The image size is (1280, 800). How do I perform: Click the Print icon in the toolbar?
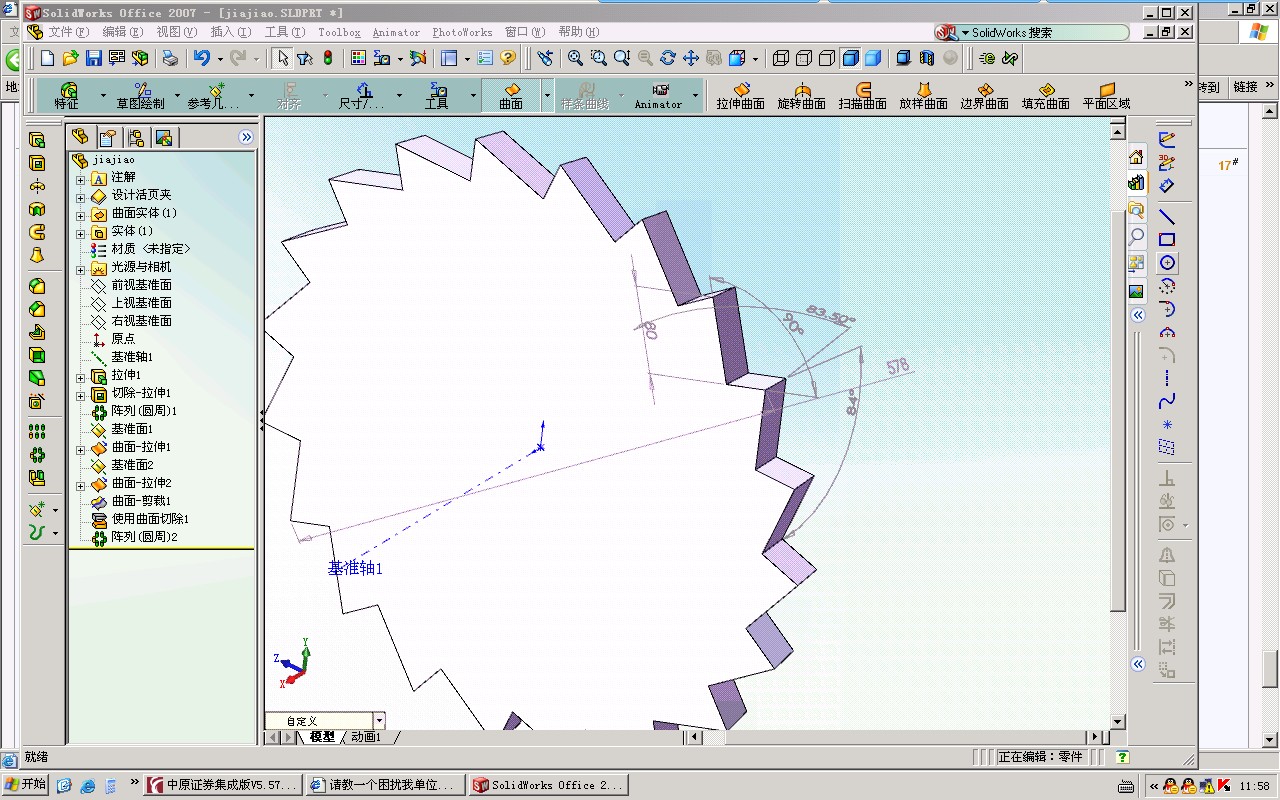pyautogui.click(x=170, y=58)
